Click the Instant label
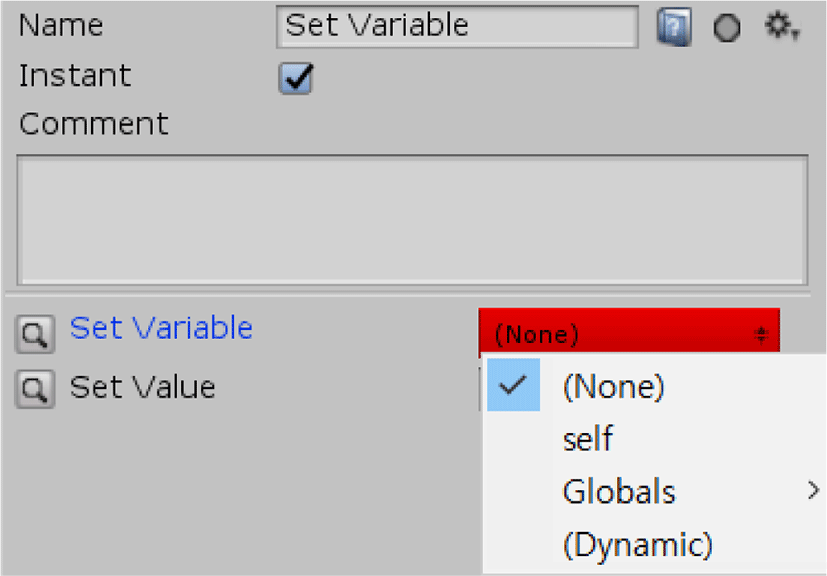This screenshot has width=827, height=576. click(x=75, y=76)
